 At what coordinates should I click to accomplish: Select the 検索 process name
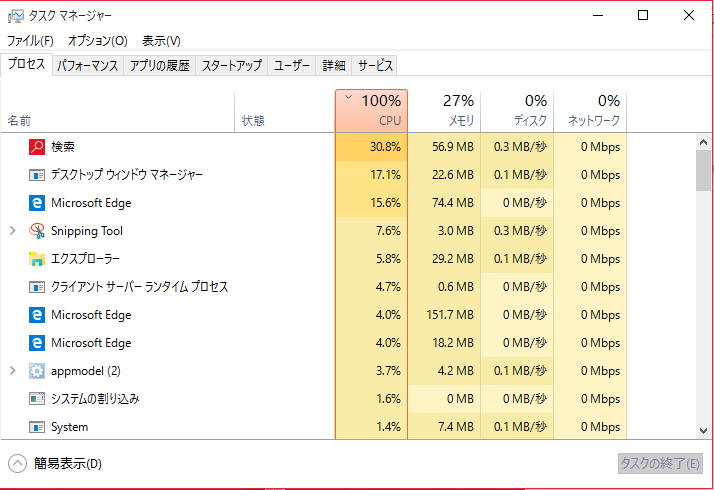click(x=63, y=147)
